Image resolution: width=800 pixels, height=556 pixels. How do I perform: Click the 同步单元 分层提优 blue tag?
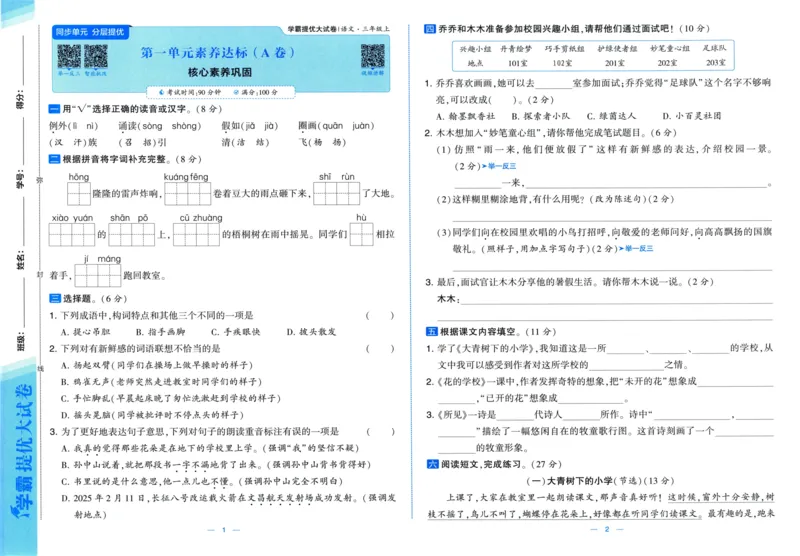tap(90, 32)
